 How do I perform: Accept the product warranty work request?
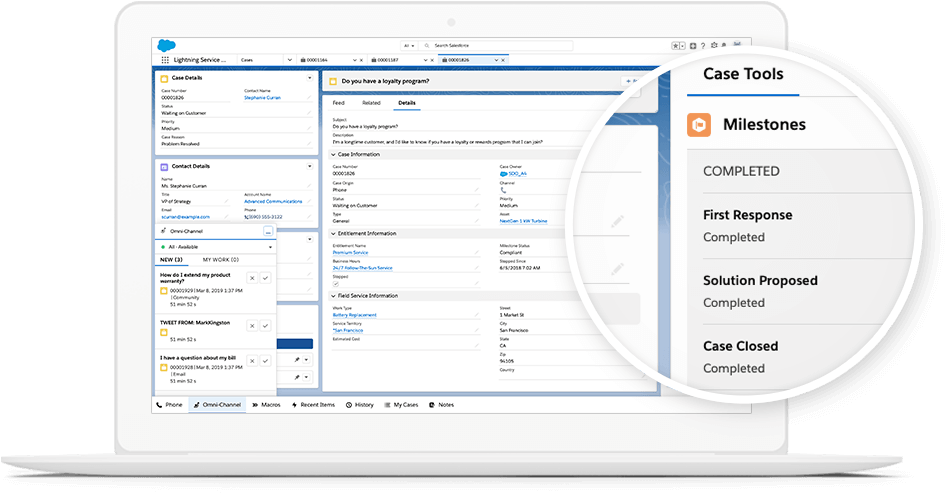click(x=265, y=278)
